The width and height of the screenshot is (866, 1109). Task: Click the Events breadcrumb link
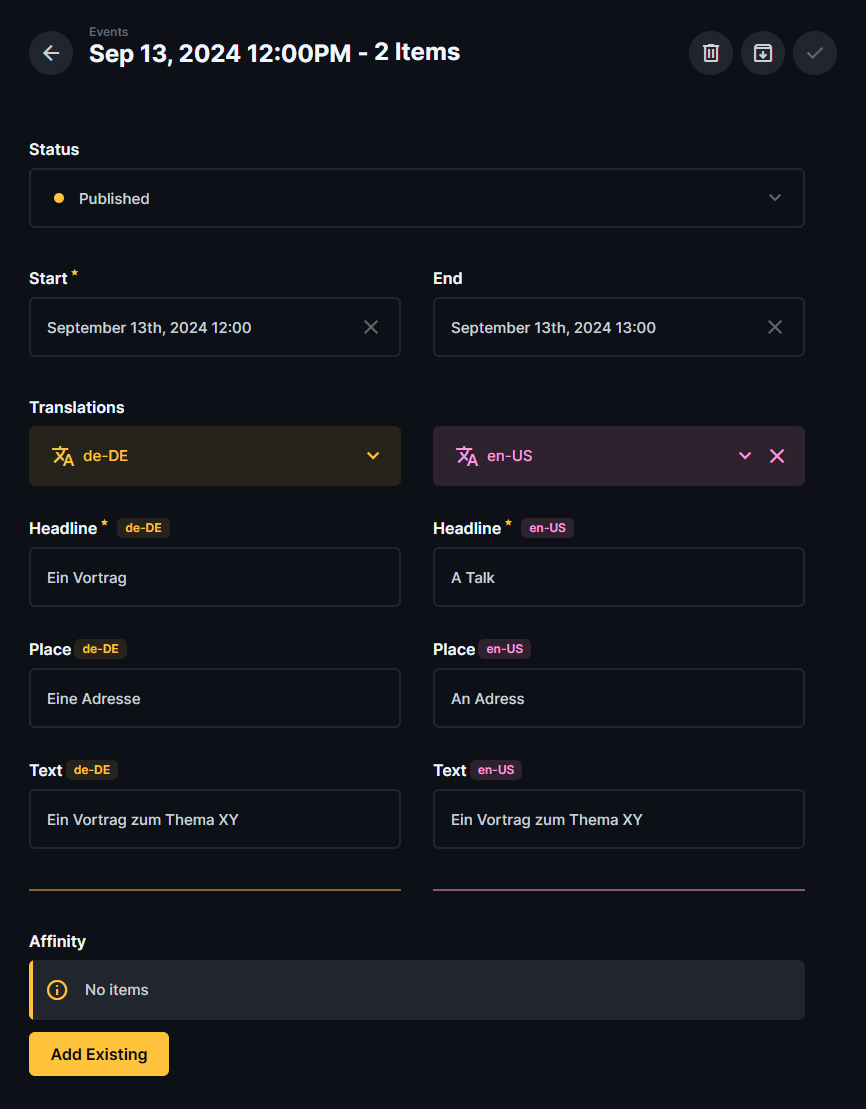click(108, 32)
